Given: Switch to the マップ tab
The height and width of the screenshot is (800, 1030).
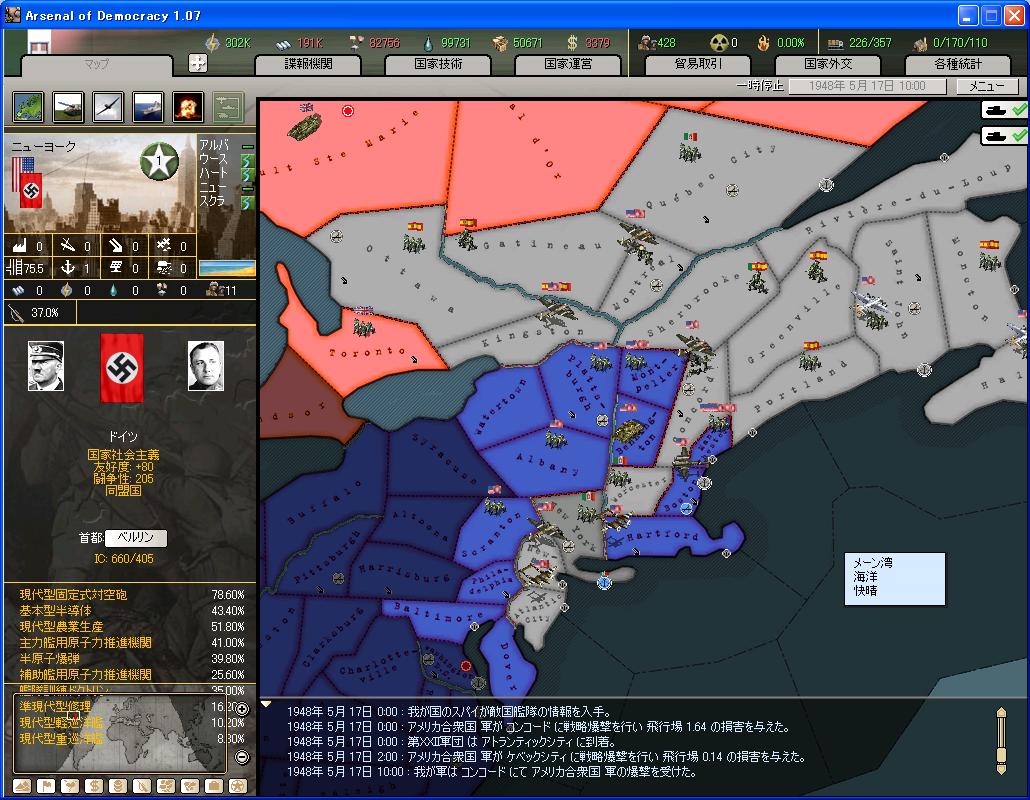Looking at the screenshot, I should click(97, 64).
